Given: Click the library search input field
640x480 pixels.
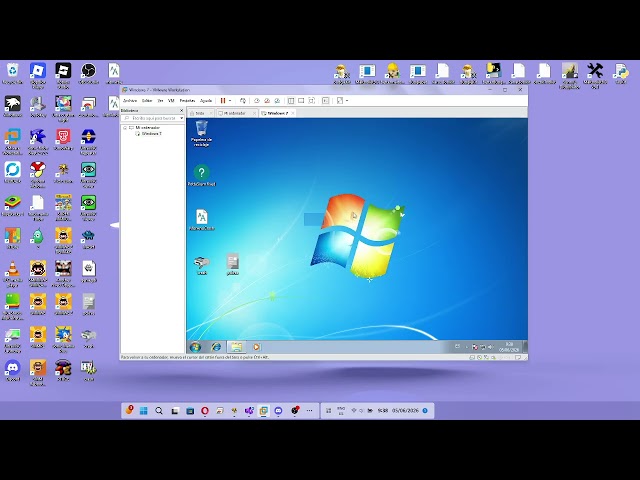Looking at the screenshot, I should pyautogui.click(x=151, y=118).
